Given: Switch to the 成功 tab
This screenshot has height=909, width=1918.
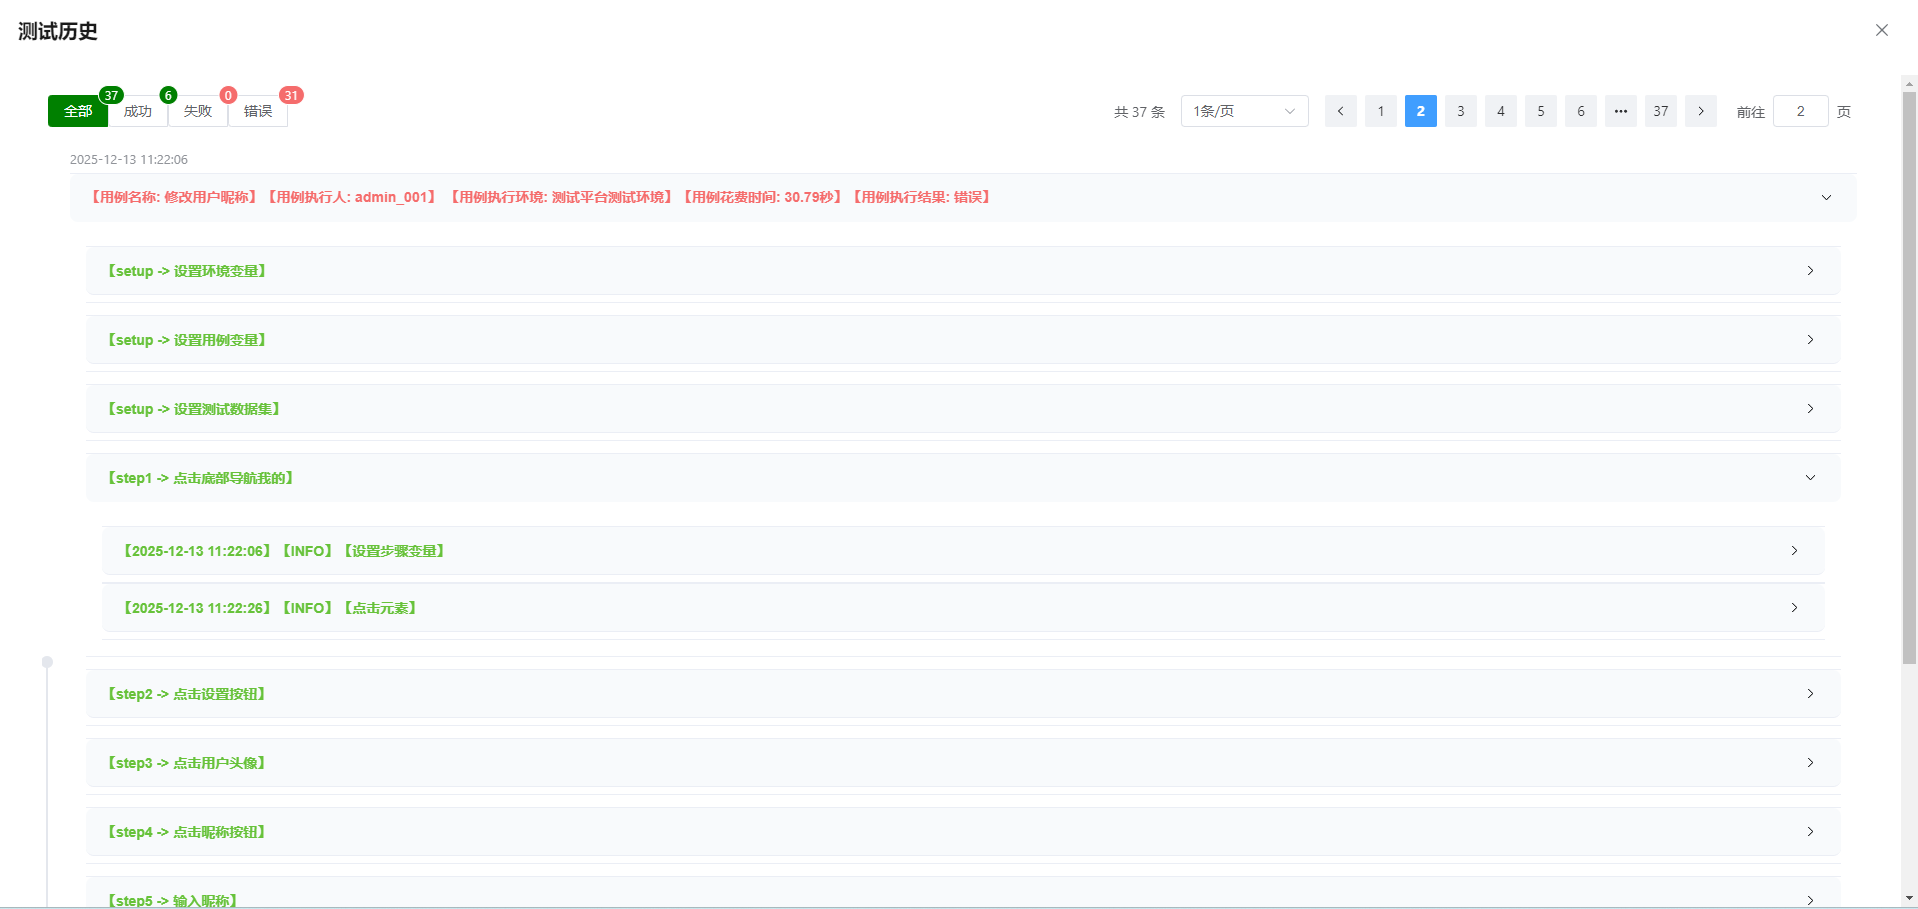Looking at the screenshot, I should click(138, 111).
